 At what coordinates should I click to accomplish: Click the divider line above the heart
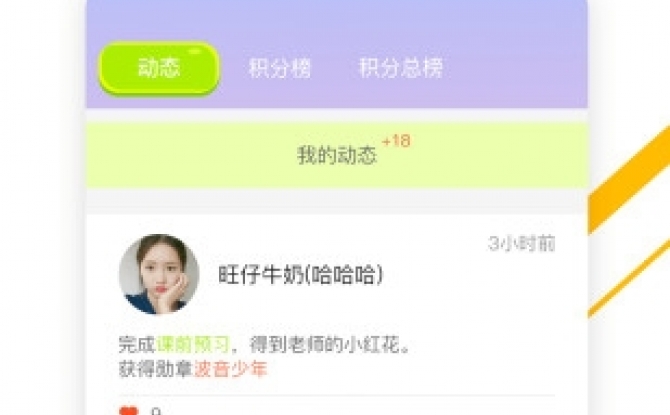(x=337, y=396)
